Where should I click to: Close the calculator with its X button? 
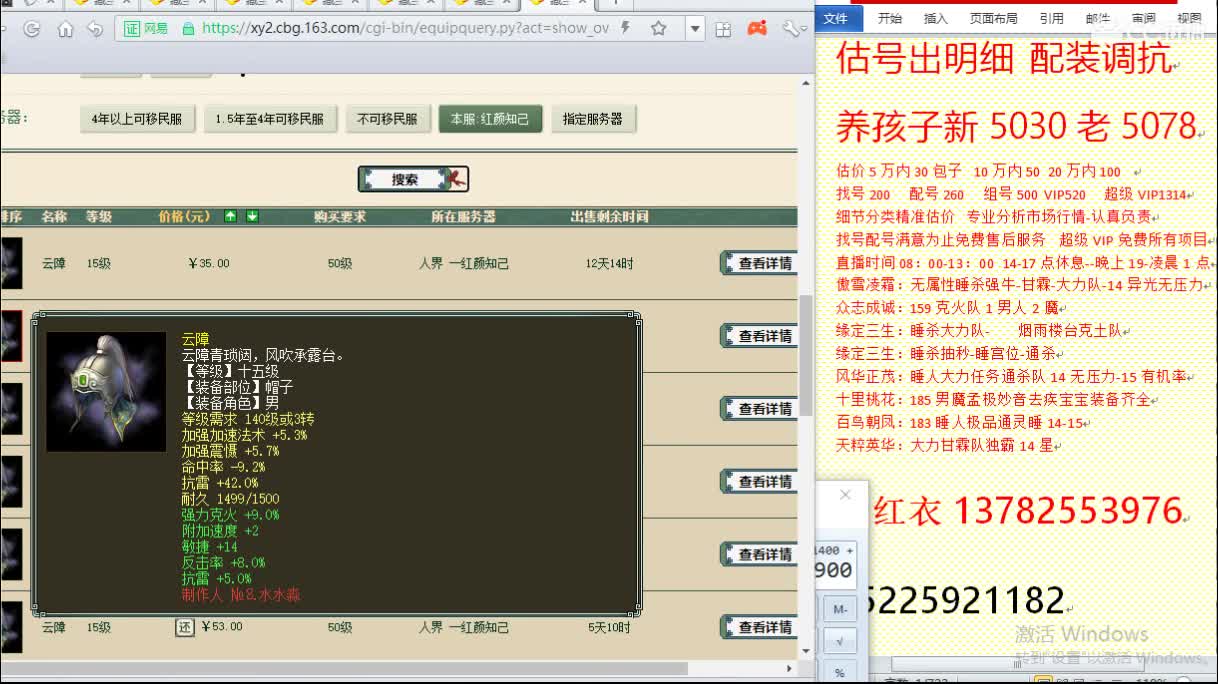pyautogui.click(x=845, y=495)
